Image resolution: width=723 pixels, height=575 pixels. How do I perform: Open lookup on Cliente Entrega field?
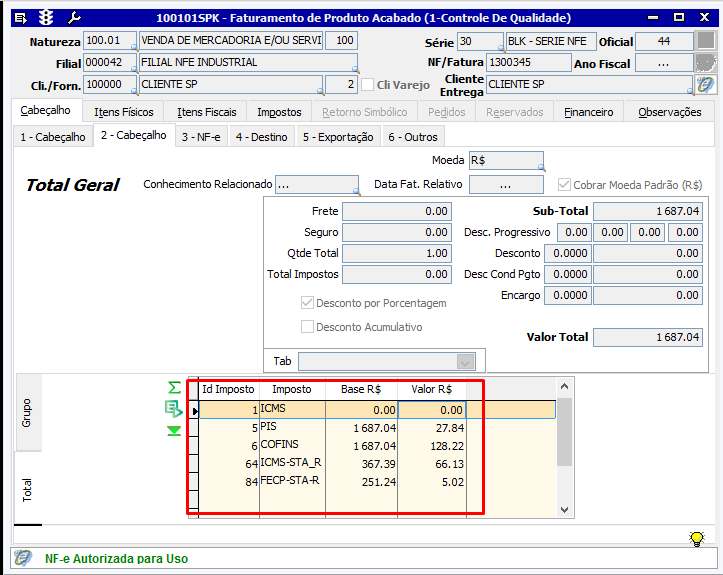tap(690, 91)
